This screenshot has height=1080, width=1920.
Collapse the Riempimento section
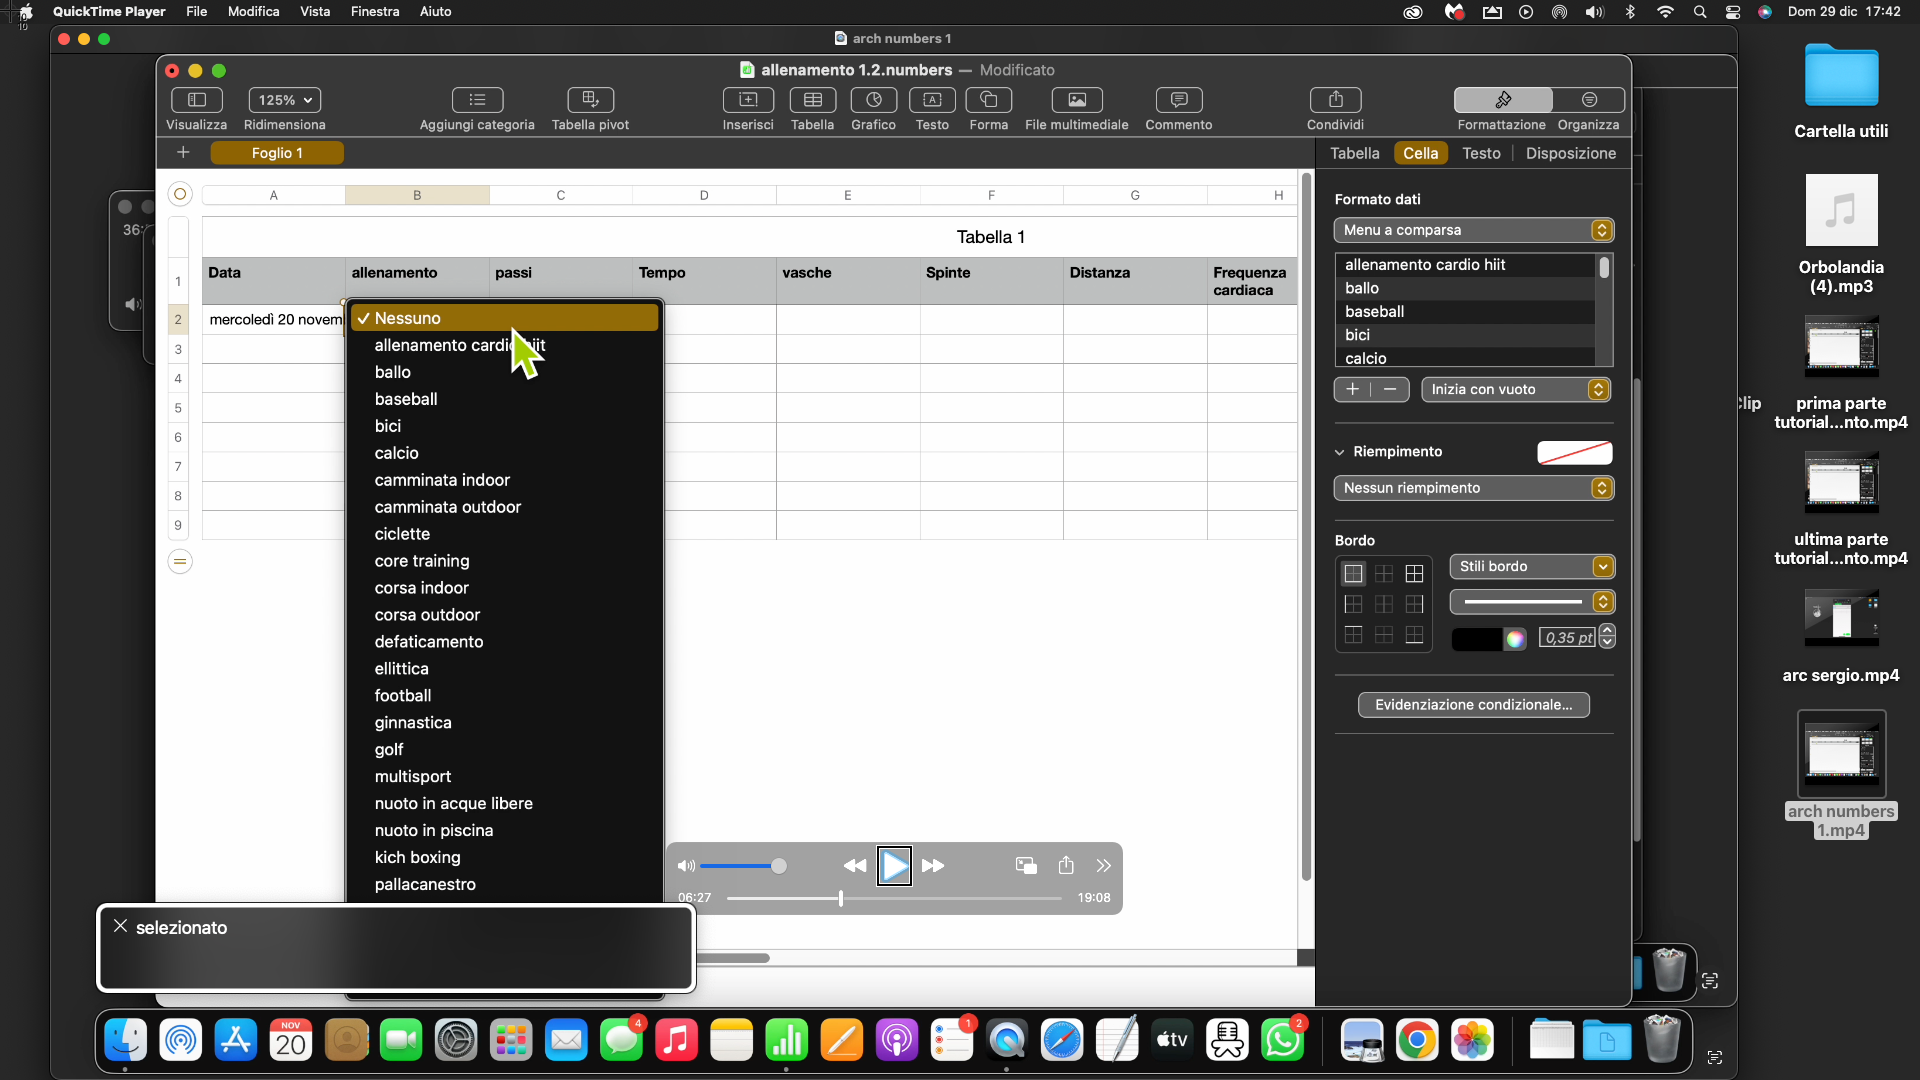pos(1340,452)
